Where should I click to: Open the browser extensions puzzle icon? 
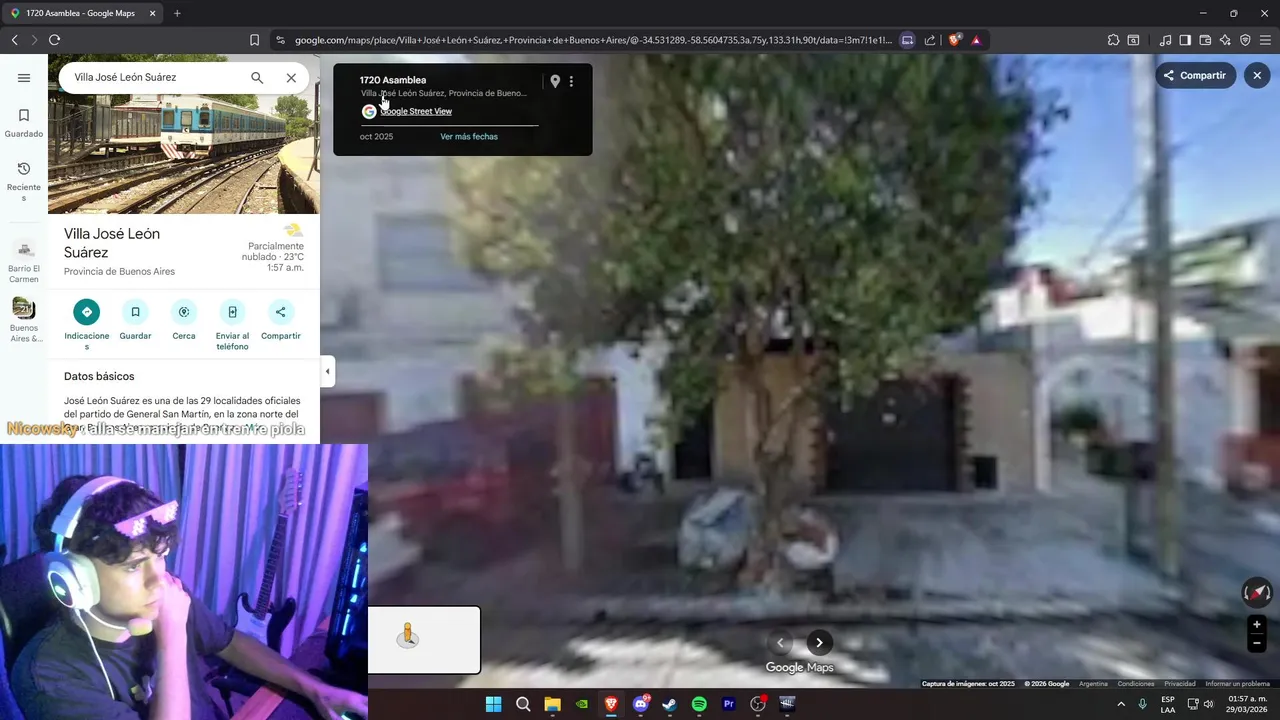tap(1113, 40)
